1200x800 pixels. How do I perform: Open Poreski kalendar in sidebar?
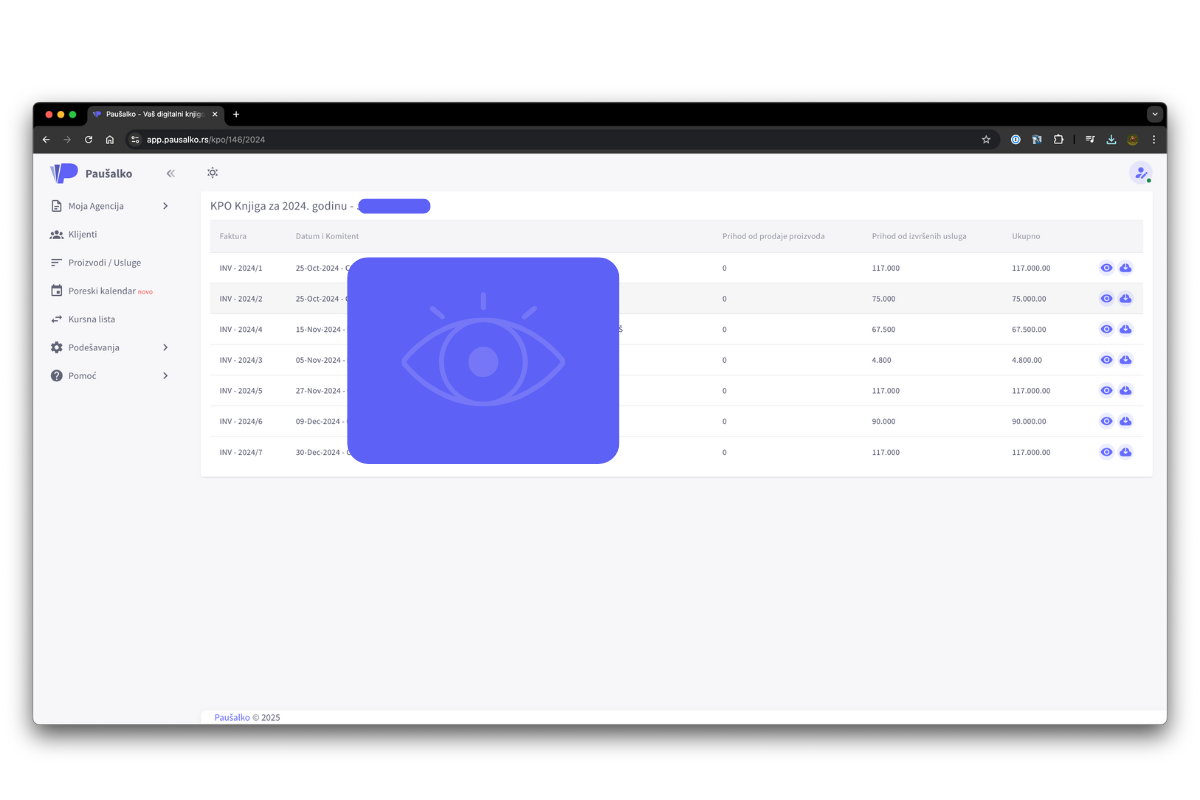101,291
